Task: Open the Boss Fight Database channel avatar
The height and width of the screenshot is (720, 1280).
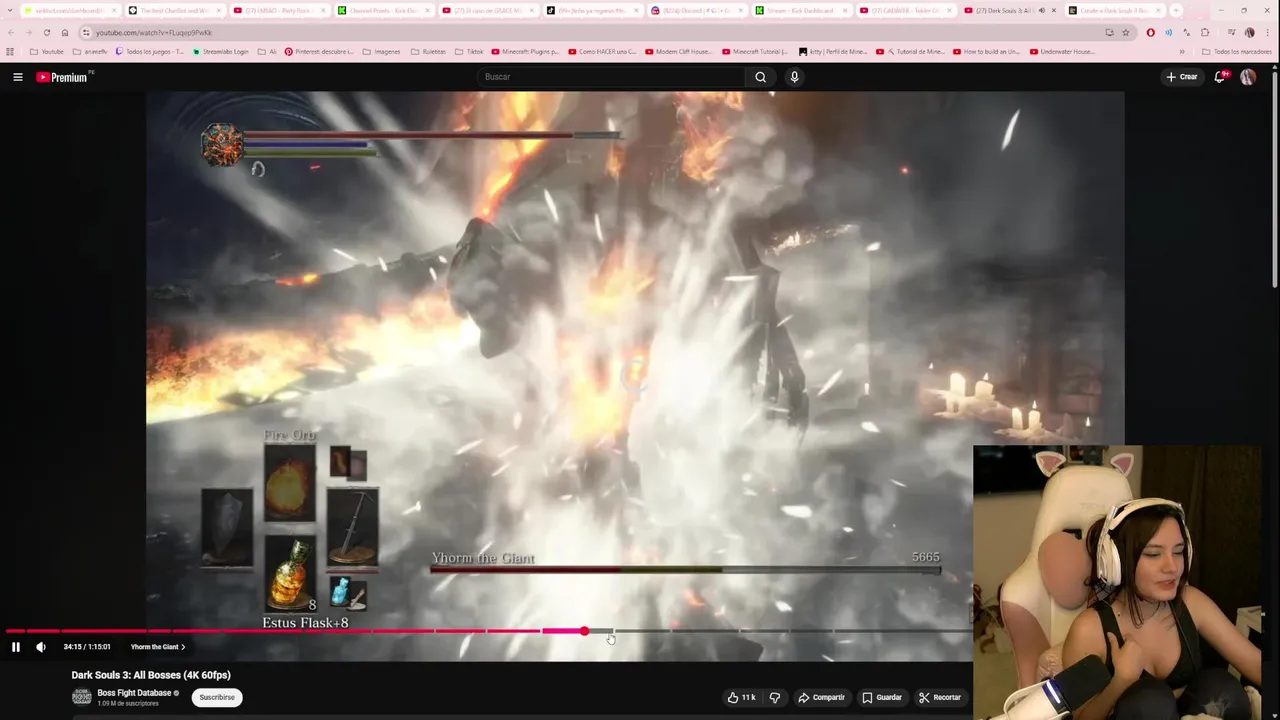Action: point(81,697)
